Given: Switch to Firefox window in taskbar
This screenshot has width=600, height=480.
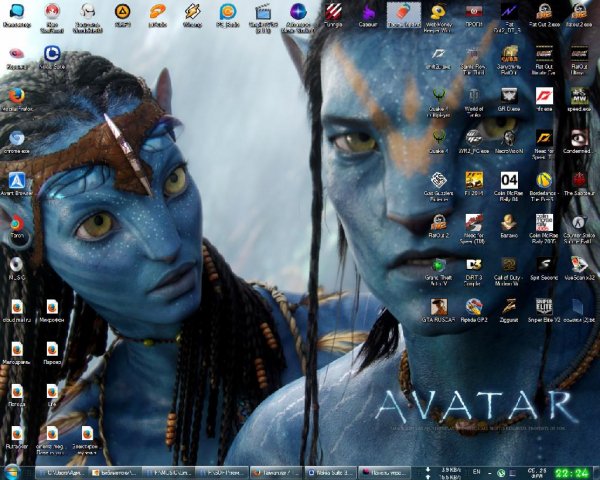Looking at the screenshot, I should (276, 473).
